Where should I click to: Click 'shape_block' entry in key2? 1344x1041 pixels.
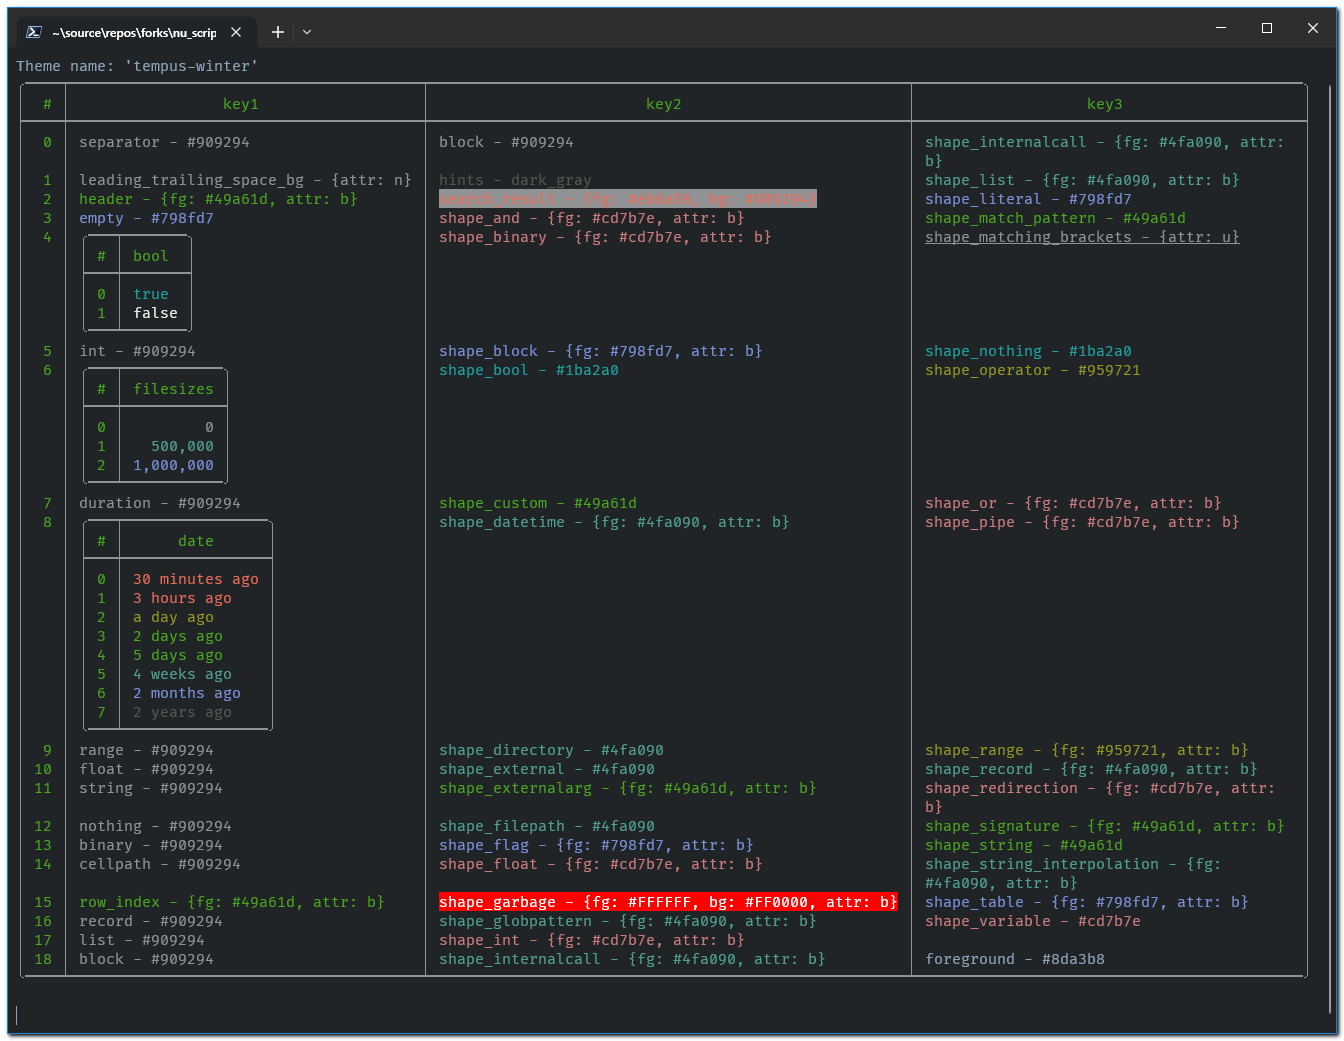click(x=601, y=351)
